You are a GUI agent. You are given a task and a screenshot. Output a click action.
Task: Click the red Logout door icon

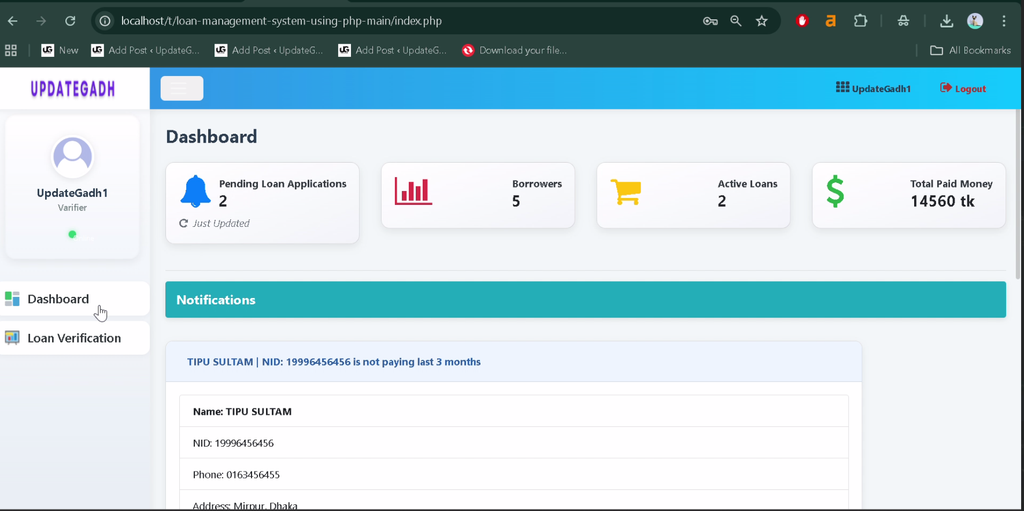[946, 88]
